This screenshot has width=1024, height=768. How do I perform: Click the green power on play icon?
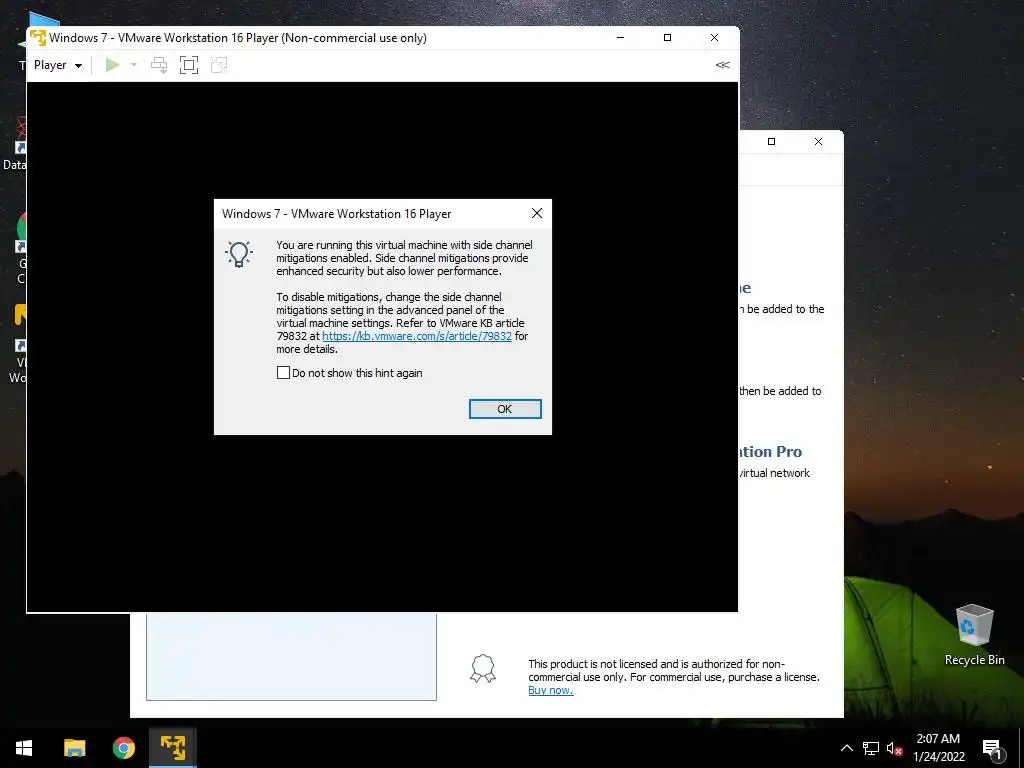coord(112,65)
